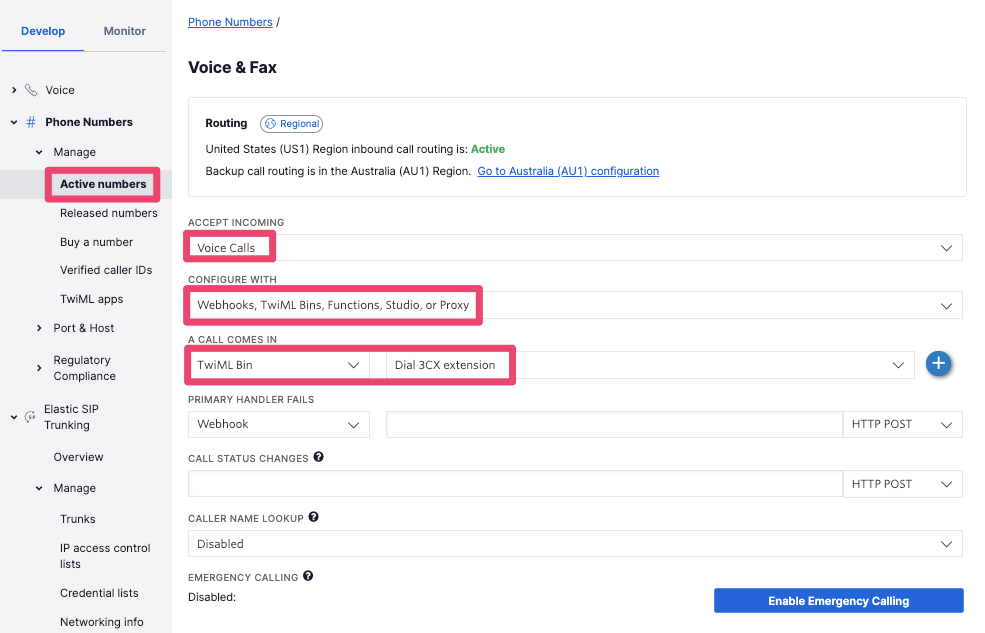The width and height of the screenshot is (985, 633).
Task: Click Enable Emergency Calling button
Action: [839, 601]
